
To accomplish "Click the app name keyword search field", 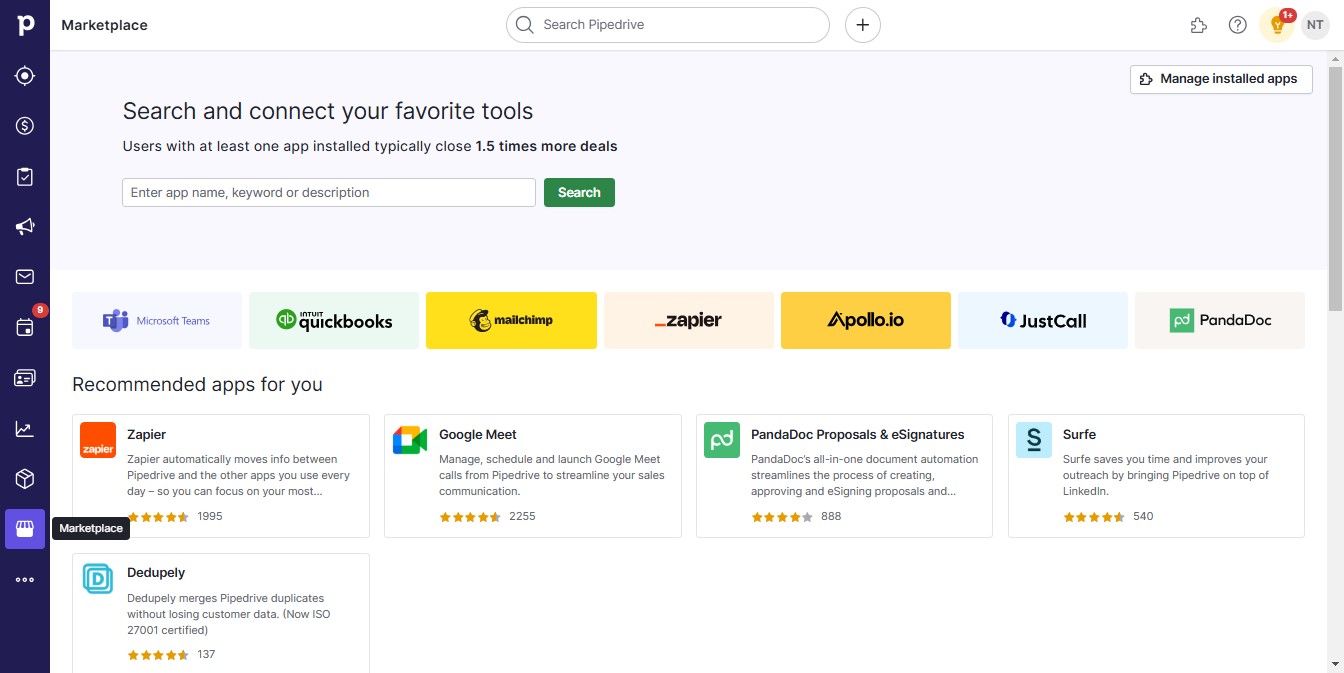I will [329, 193].
